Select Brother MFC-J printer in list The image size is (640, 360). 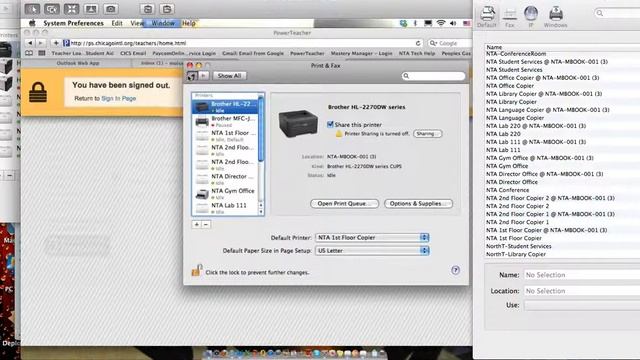coord(226,121)
